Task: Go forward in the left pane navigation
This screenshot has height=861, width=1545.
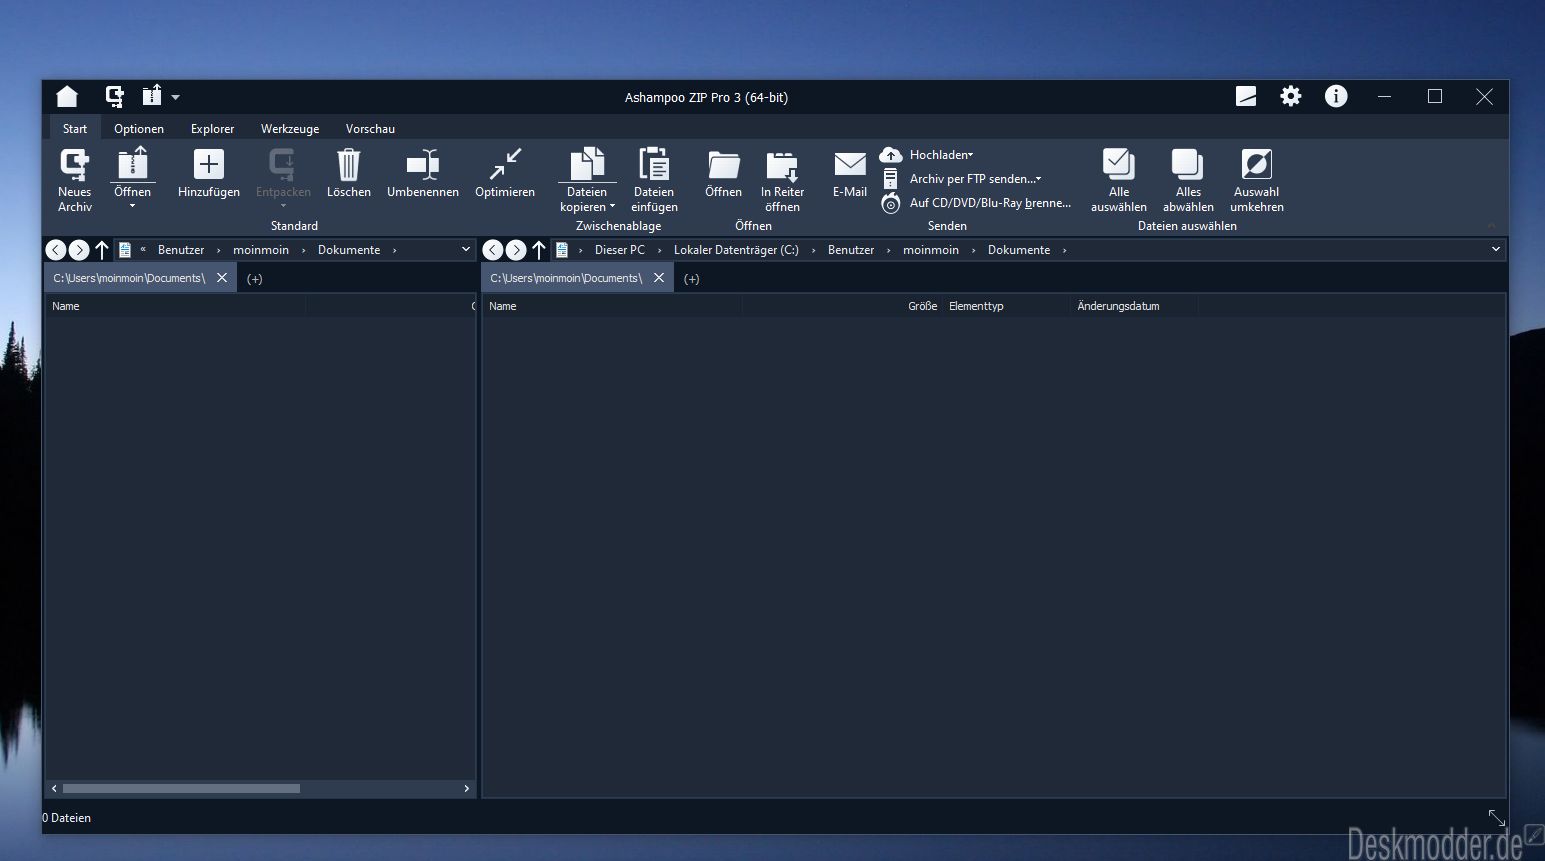Action: click(x=79, y=250)
